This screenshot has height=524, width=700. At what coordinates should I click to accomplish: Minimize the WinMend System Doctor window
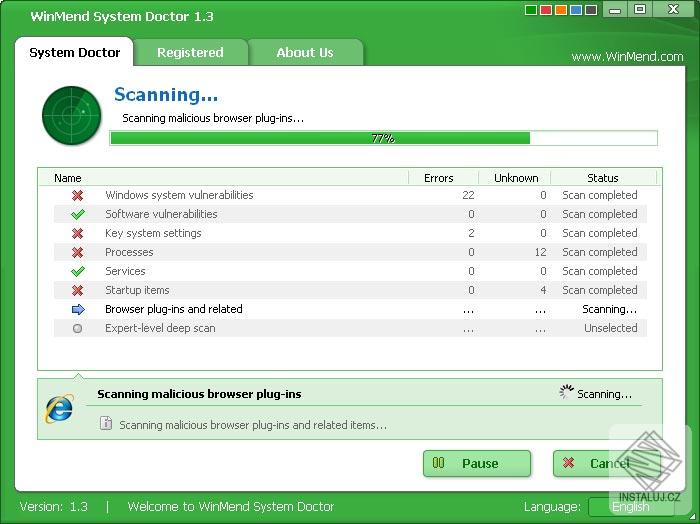615,9
